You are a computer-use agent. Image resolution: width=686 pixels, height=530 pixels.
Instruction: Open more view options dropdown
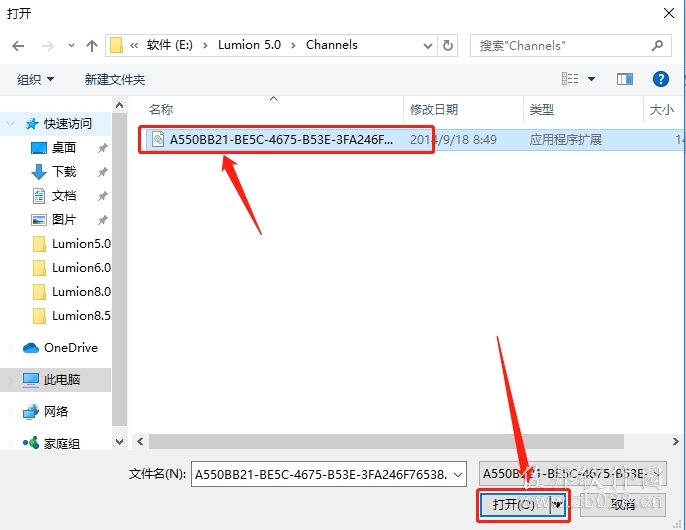coord(592,79)
